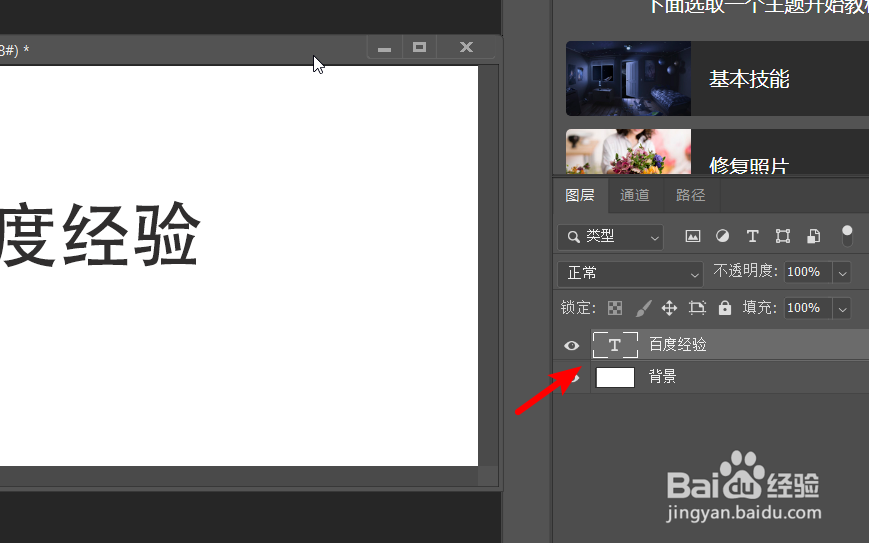Filter layers by type layer icon
Image resolution: width=869 pixels, height=543 pixels.
coord(752,237)
